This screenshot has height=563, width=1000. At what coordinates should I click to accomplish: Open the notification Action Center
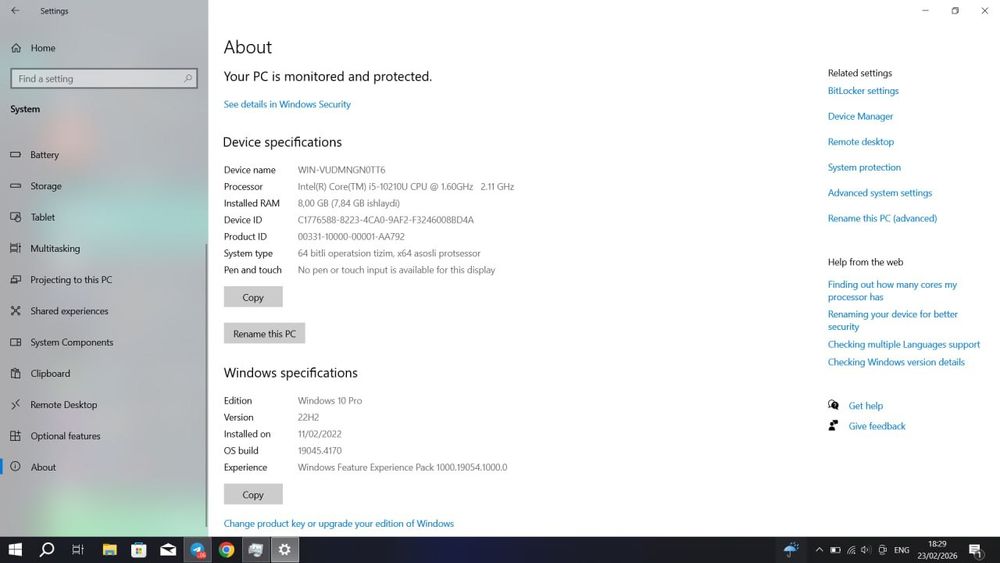click(x=976, y=550)
